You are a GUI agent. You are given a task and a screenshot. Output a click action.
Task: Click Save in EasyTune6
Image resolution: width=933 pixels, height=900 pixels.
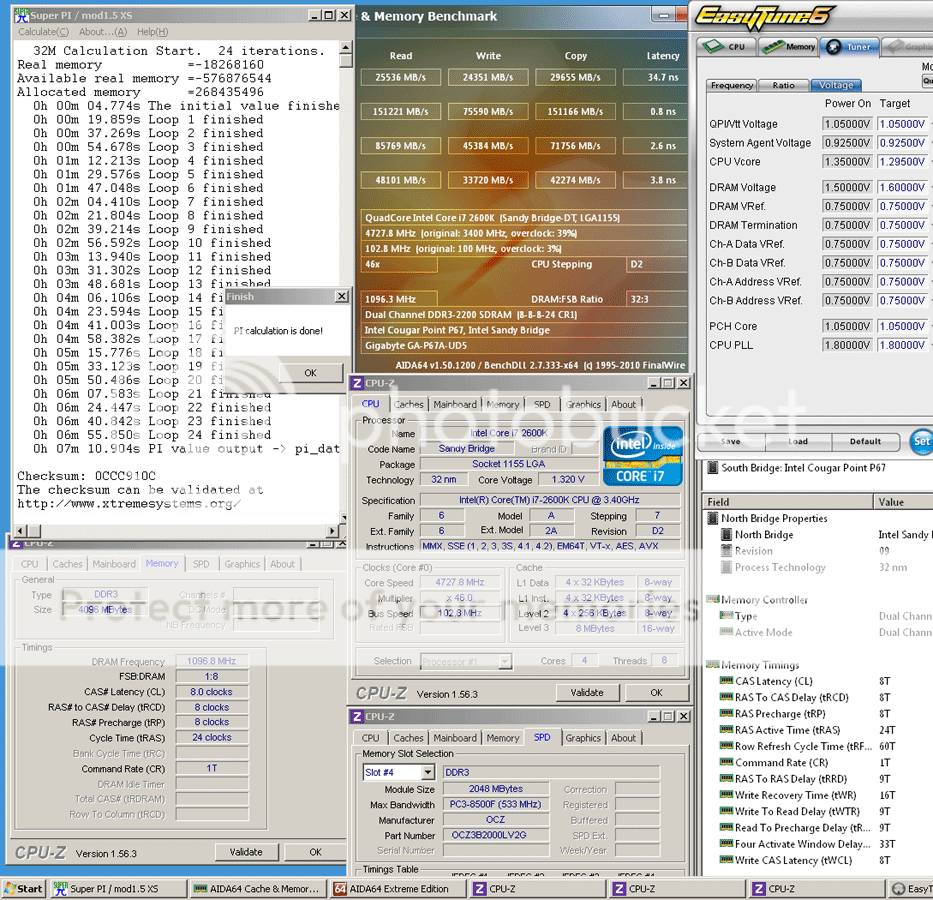coord(731,441)
